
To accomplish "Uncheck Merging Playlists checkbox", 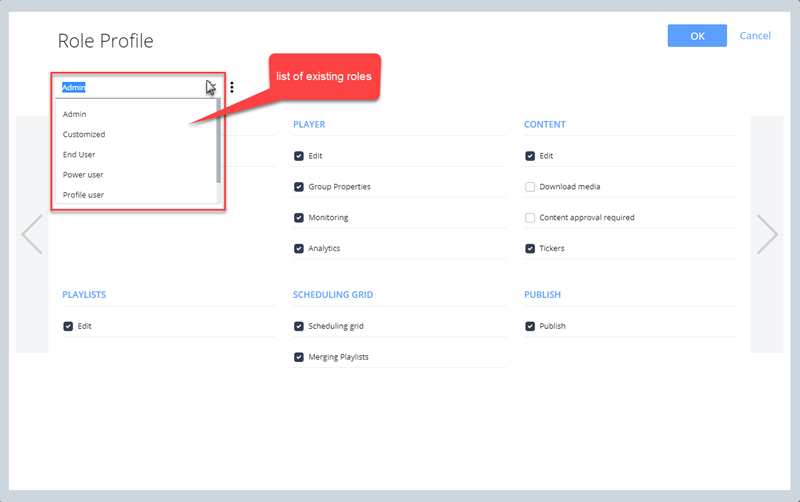I will point(299,357).
